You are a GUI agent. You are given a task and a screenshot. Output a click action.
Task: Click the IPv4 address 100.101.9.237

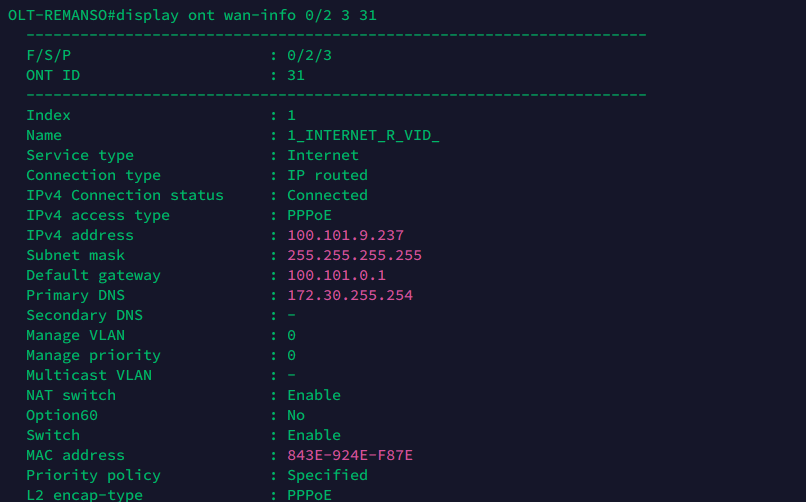coord(345,235)
